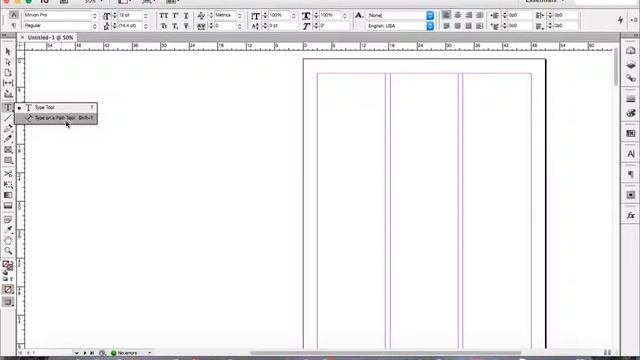Click the Align Right paragraph button
The image size is (640, 360).
(469, 15)
